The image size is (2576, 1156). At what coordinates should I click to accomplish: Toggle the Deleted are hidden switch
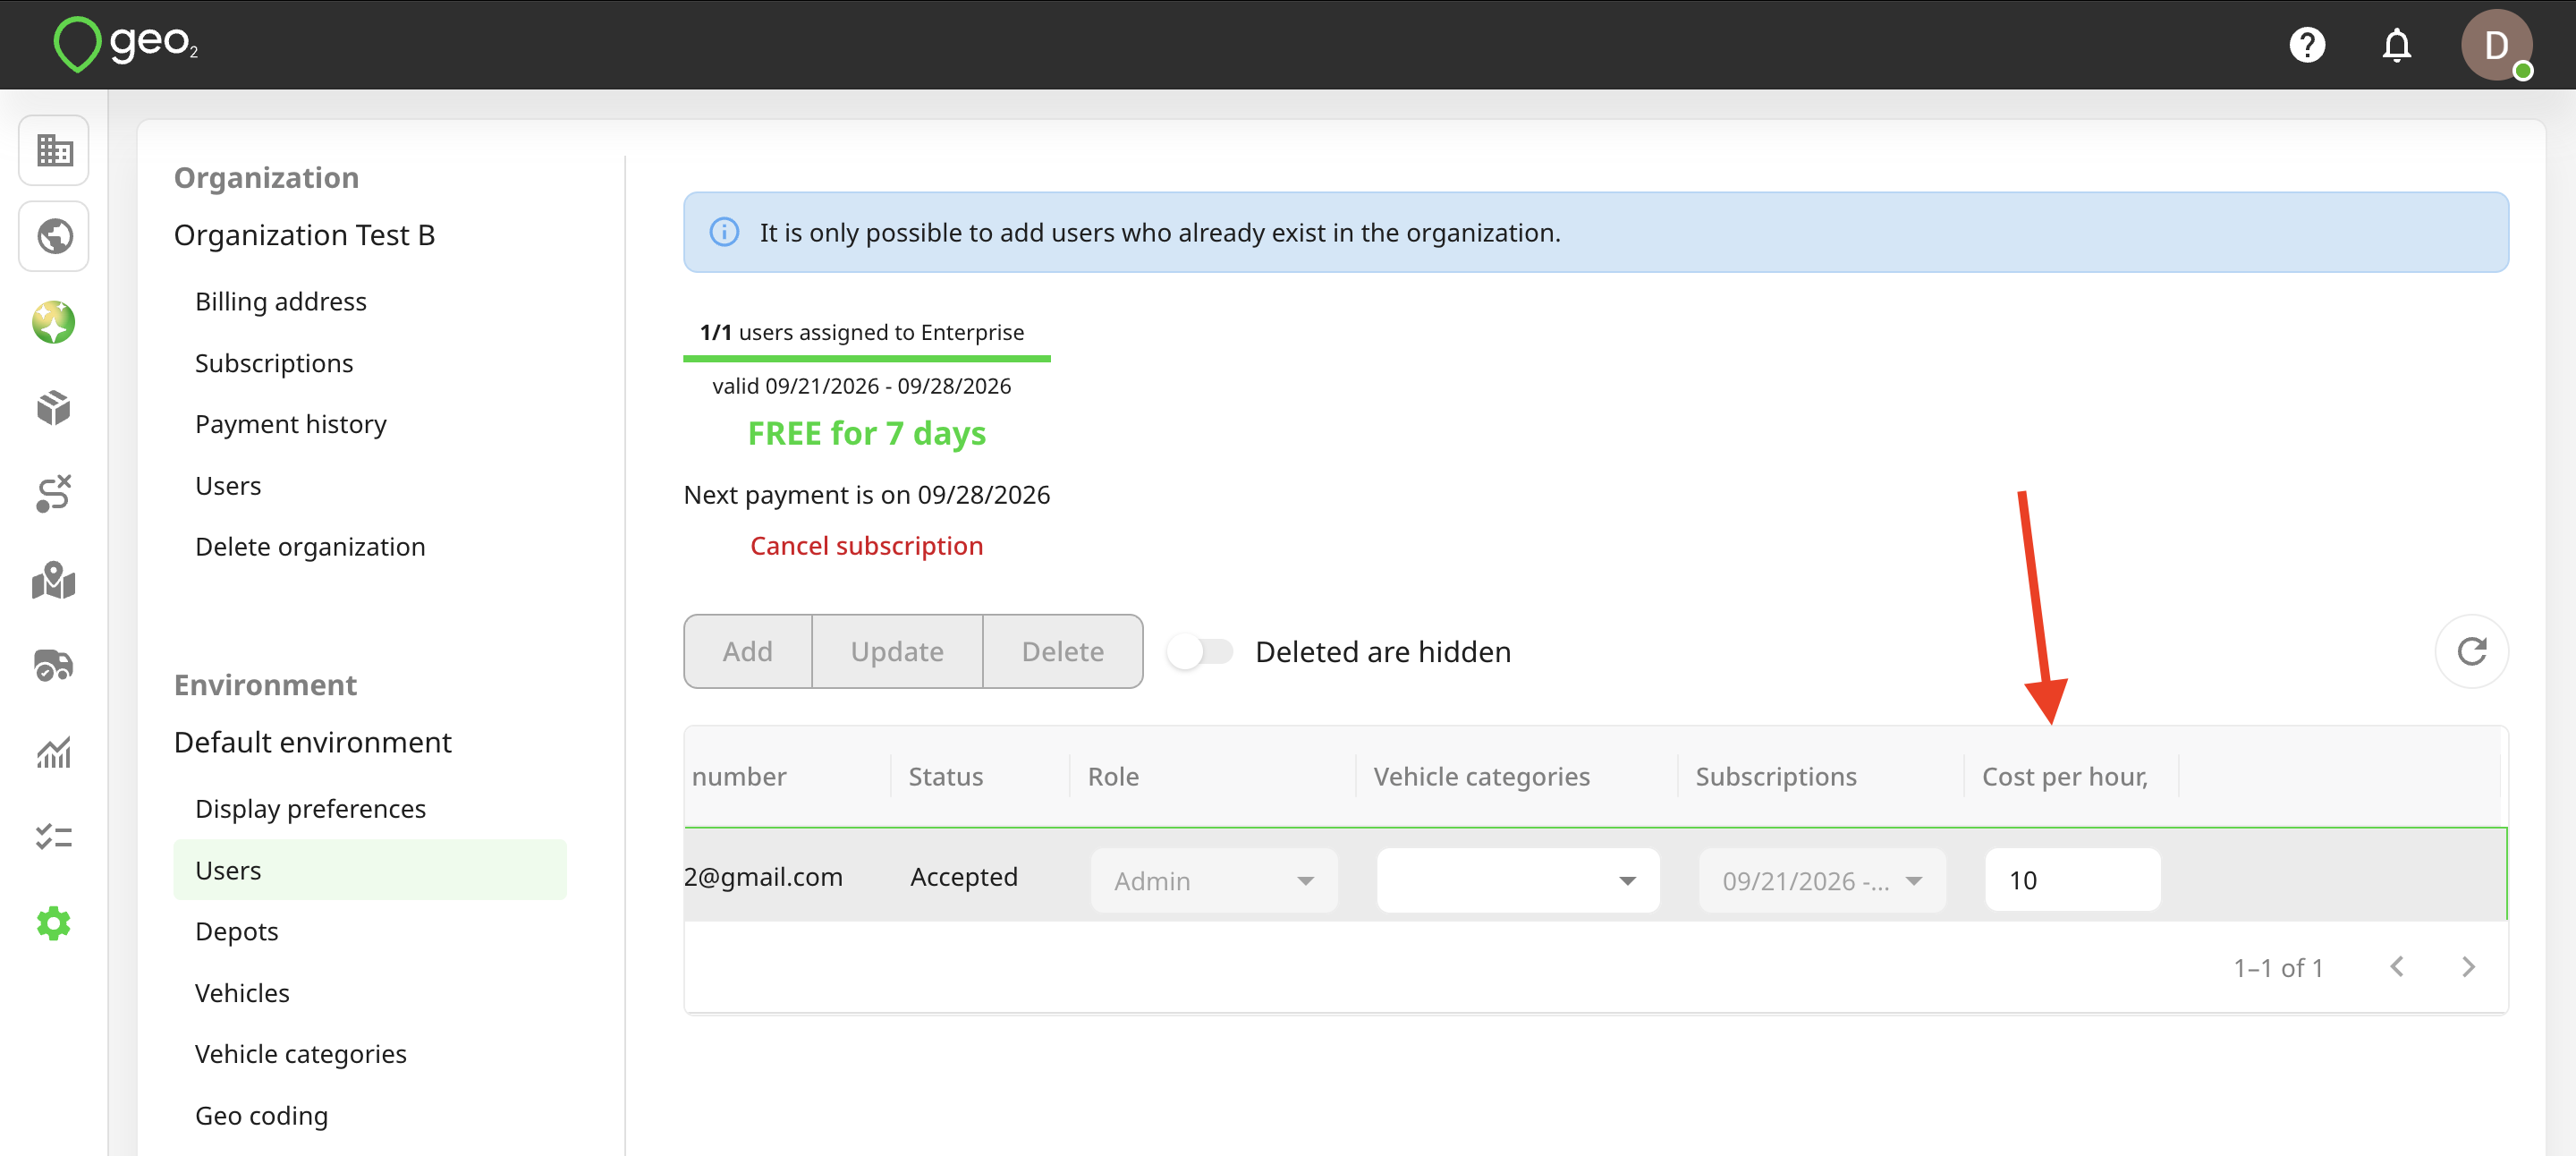[x=1199, y=651]
